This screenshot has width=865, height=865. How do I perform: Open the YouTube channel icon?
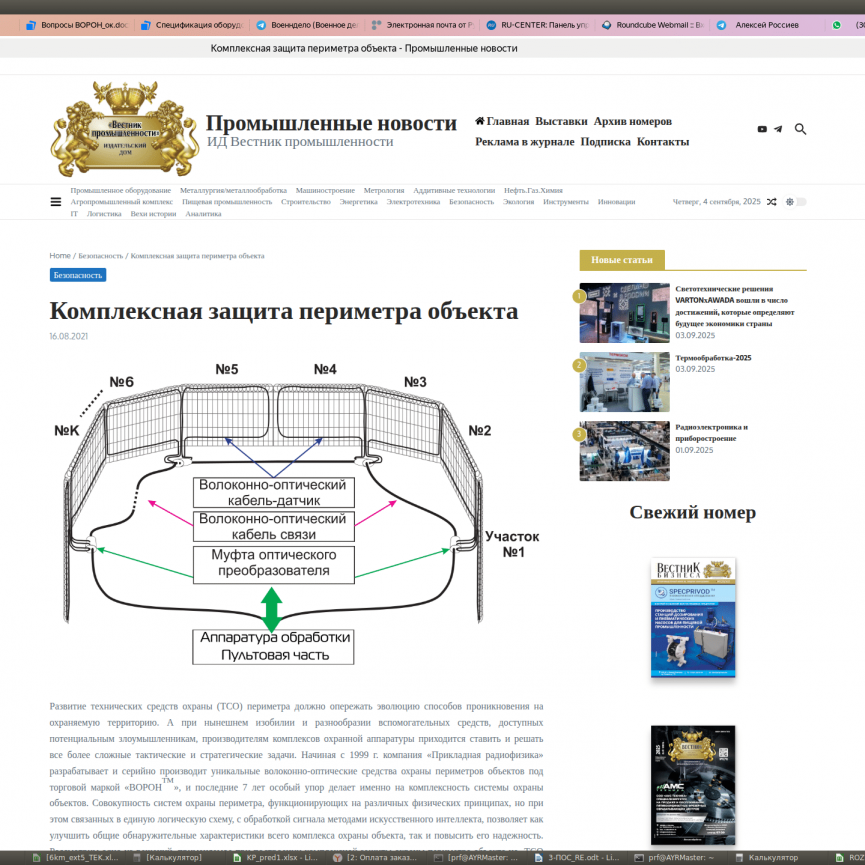(x=762, y=129)
